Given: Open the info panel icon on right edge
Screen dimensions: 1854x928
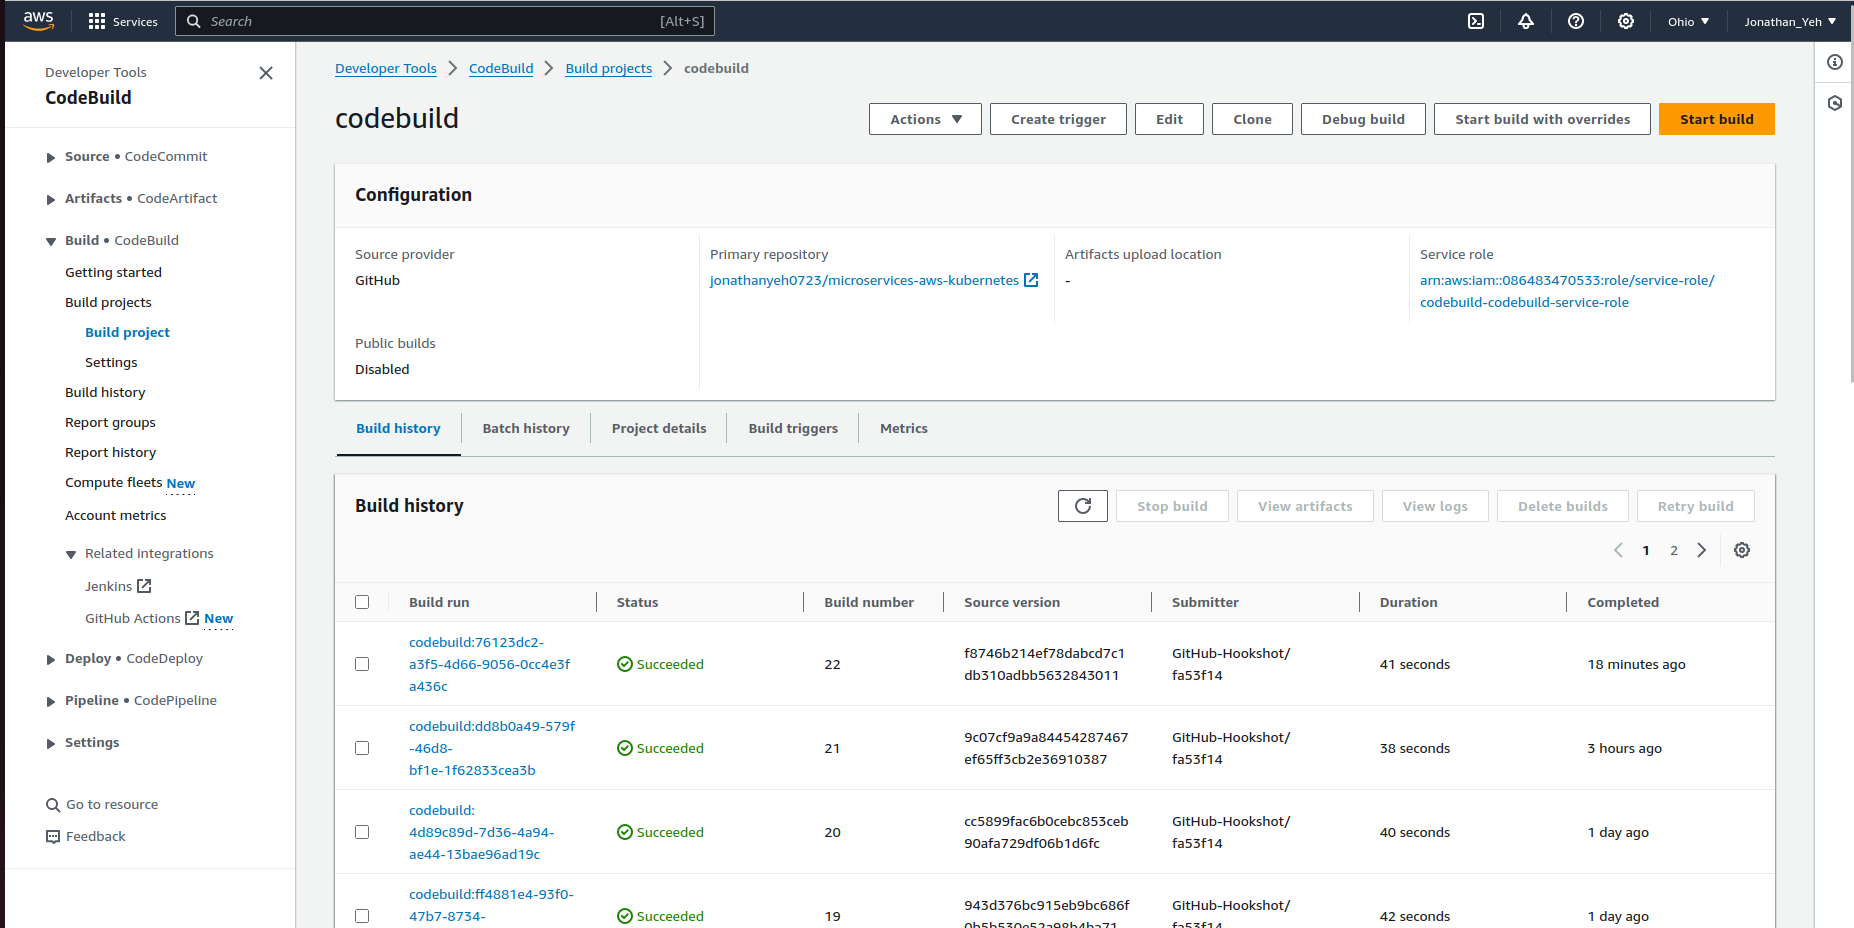Looking at the screenshot, I should click(1835, 62).
